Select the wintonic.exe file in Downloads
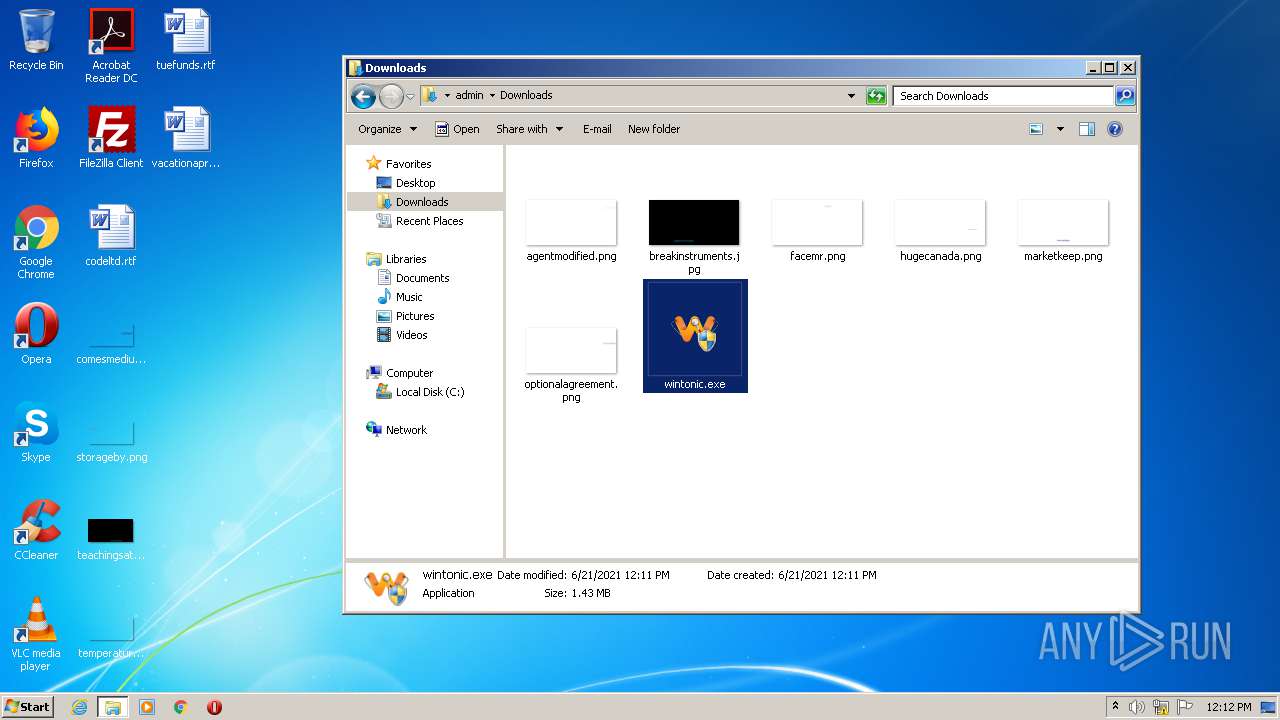1280x720 pixels. click(x=695, y=336)
